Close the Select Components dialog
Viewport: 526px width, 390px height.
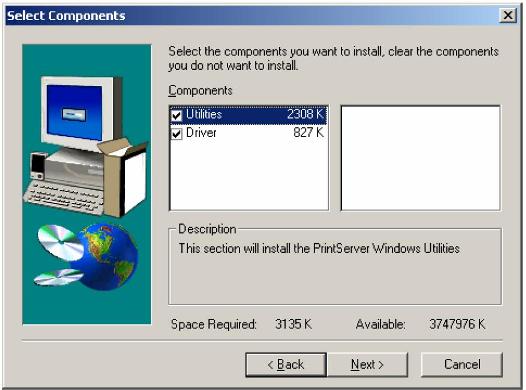(508, 15)
